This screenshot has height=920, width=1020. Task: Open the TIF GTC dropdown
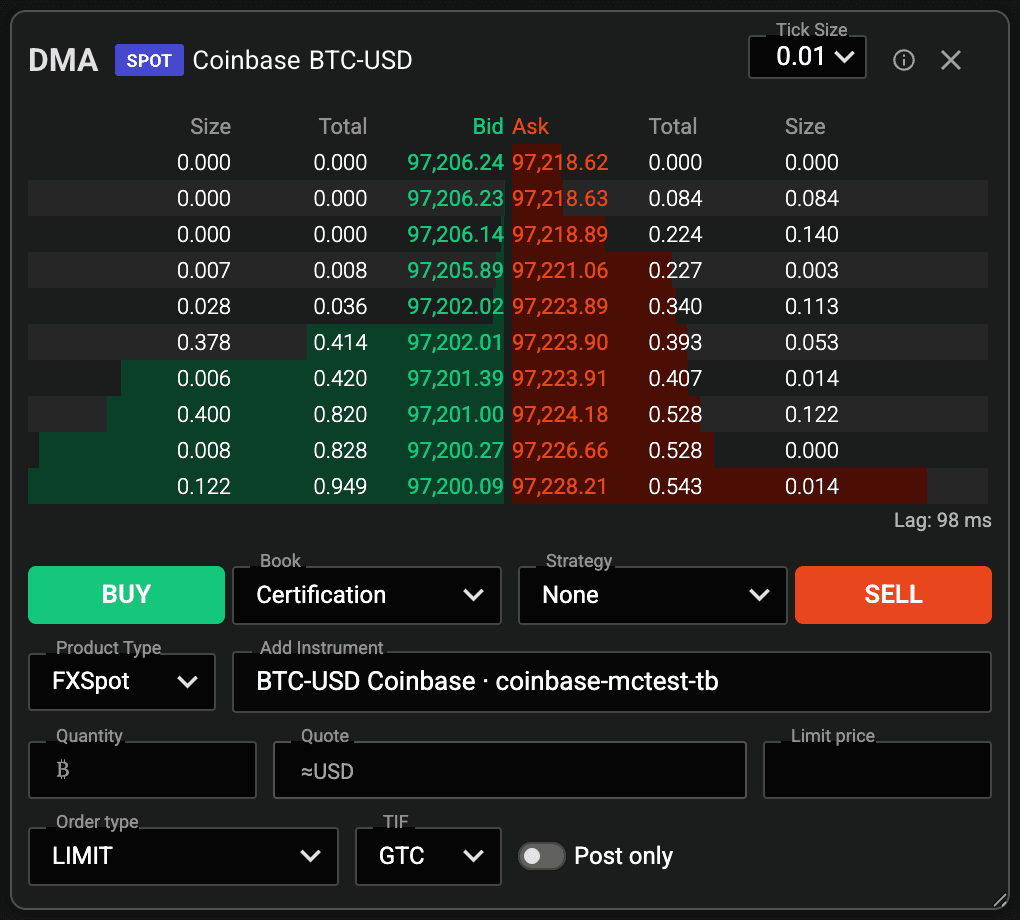pos(428,856)
